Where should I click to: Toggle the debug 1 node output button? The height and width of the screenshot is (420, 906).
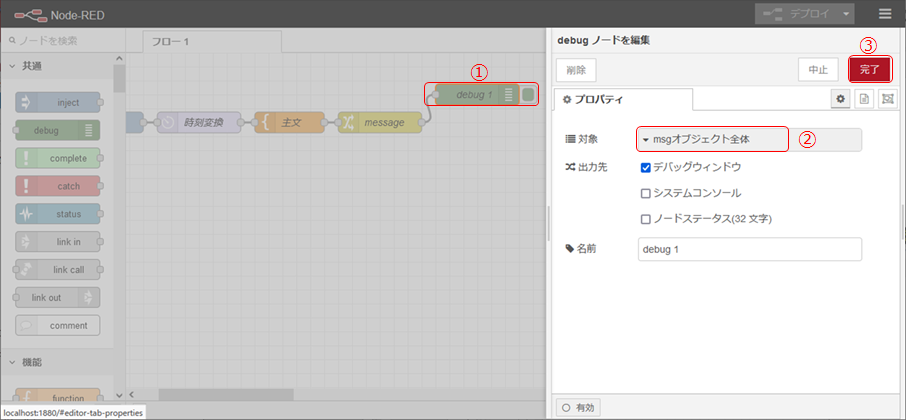[528, 95]
